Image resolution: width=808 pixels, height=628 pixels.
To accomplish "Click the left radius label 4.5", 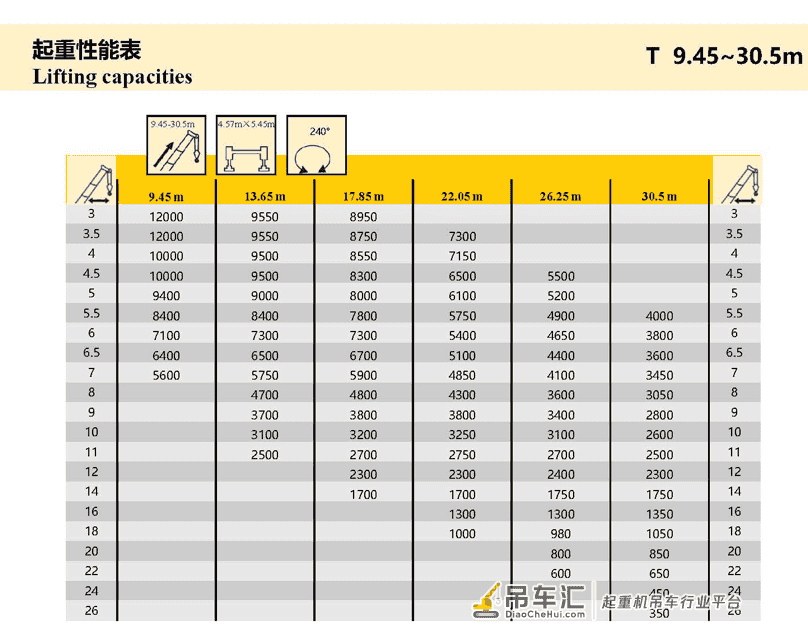I will 91,274.
